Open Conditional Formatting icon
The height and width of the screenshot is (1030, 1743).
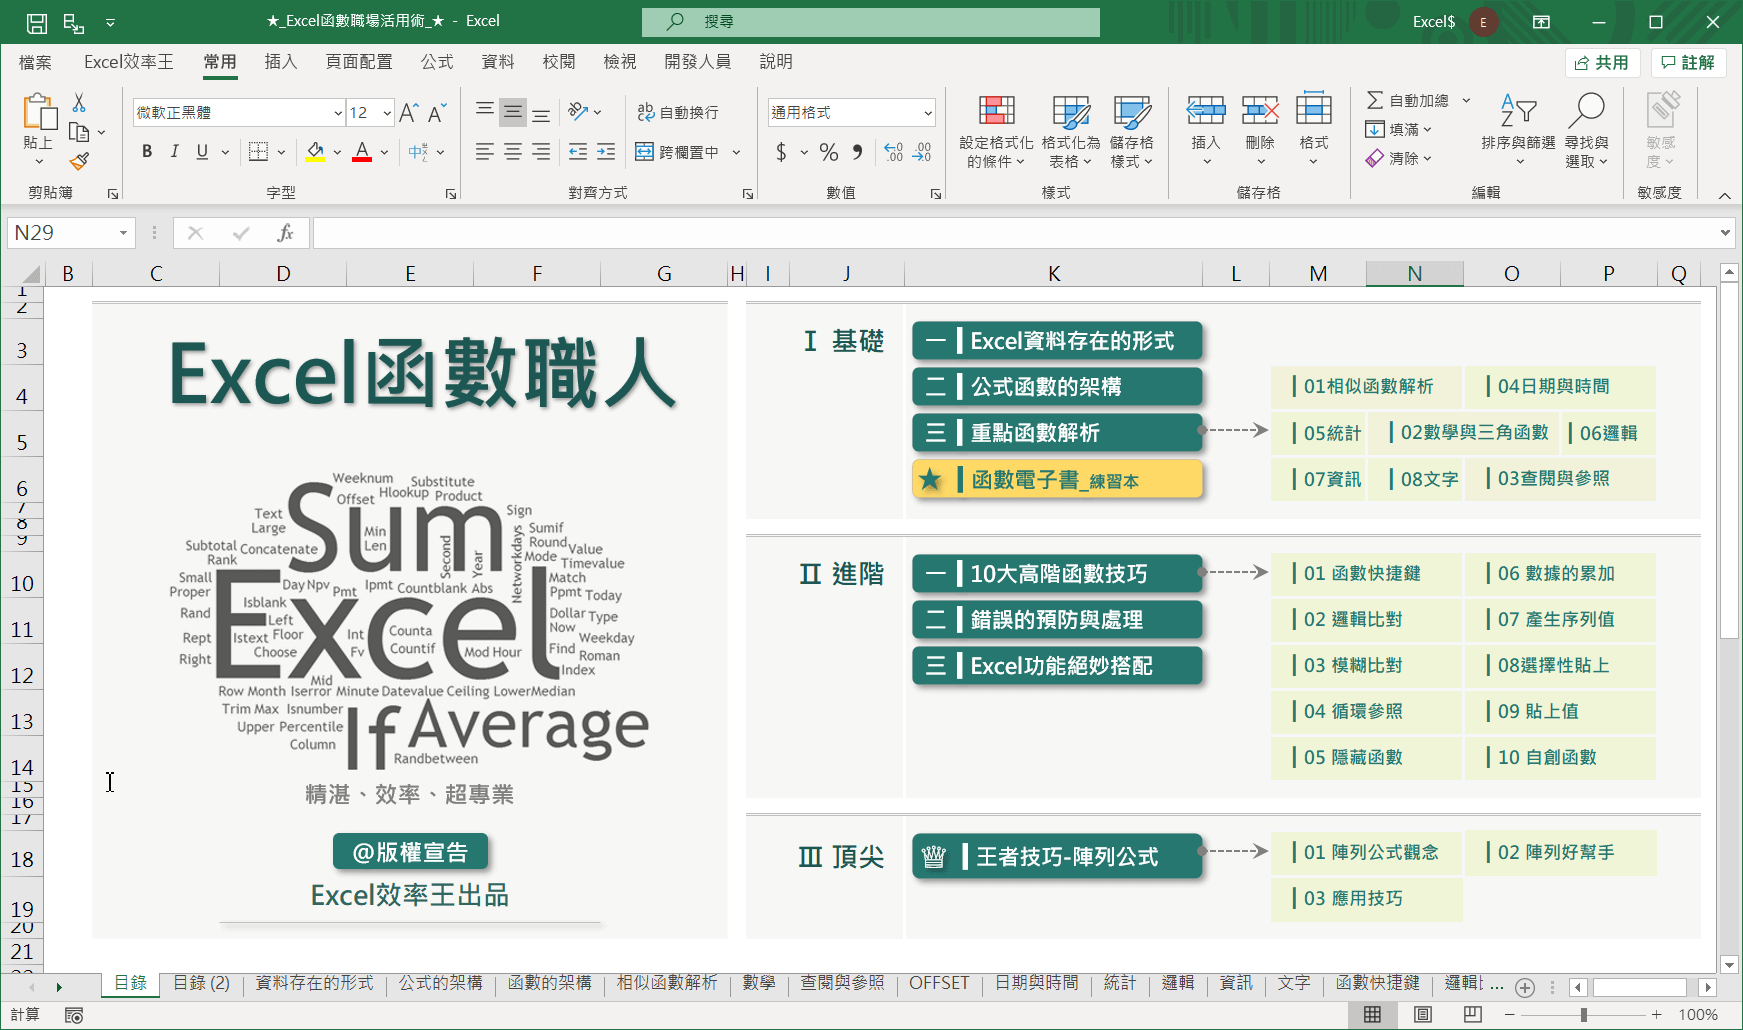[996, 111]
